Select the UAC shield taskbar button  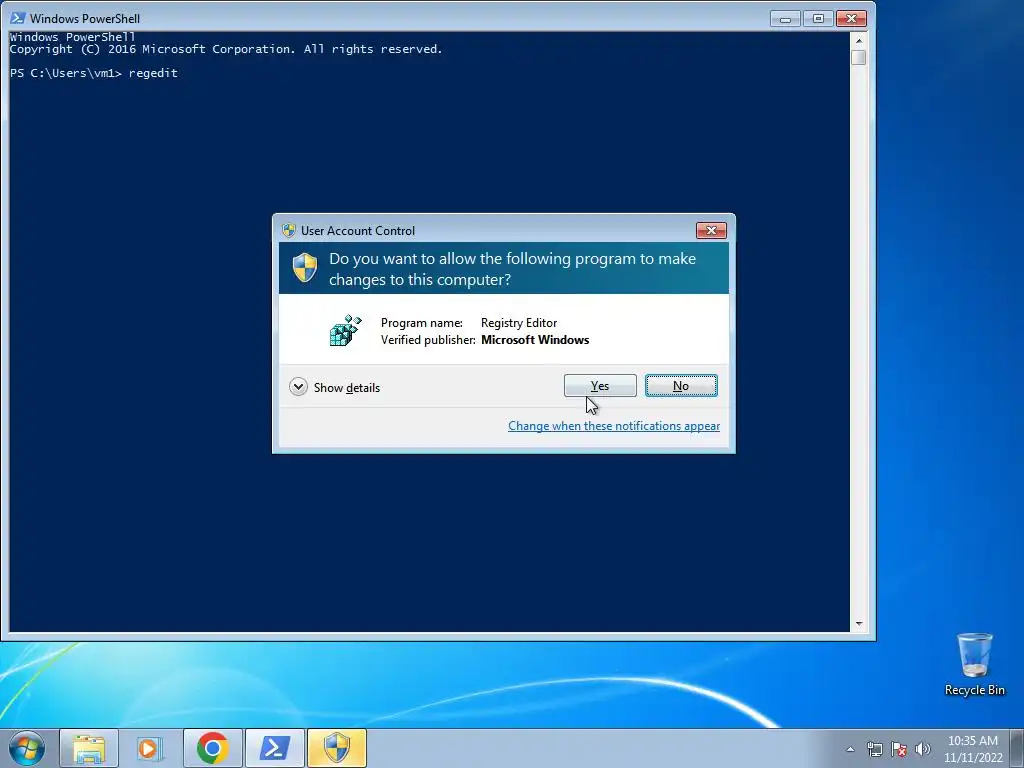click(x=337, y=748)
